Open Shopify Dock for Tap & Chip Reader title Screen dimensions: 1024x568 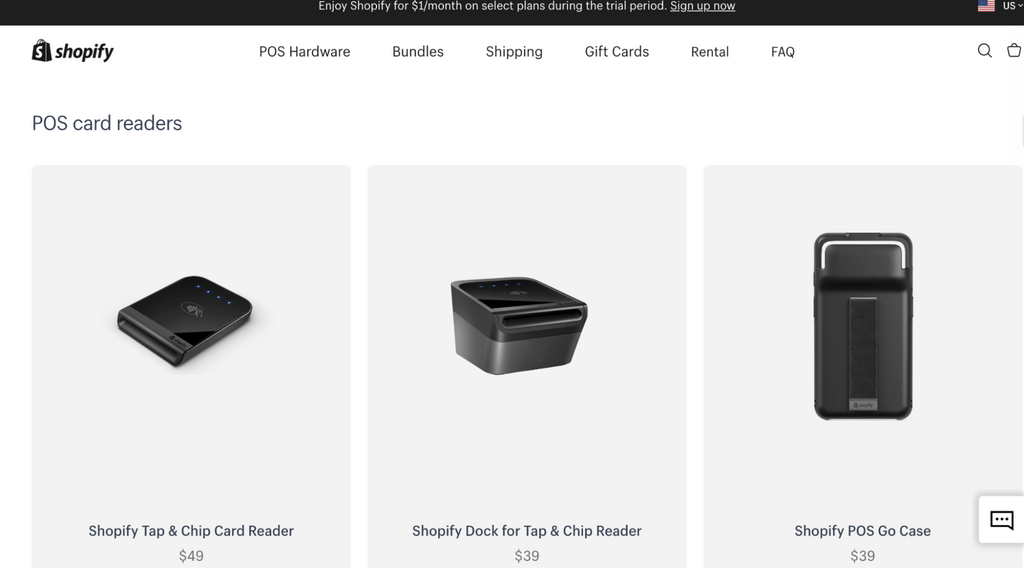coord(527,531)
